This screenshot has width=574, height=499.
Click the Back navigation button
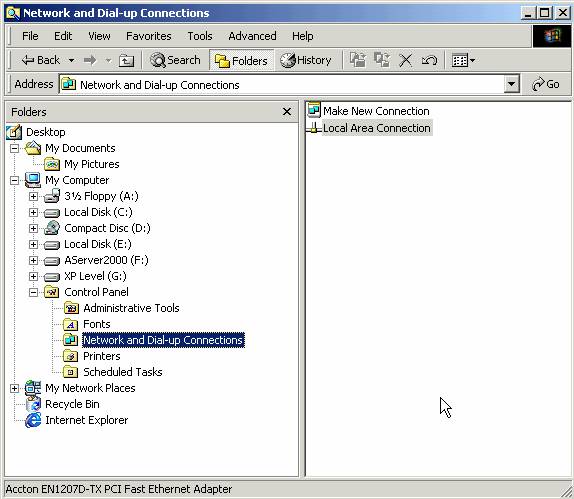coord(40,60)
